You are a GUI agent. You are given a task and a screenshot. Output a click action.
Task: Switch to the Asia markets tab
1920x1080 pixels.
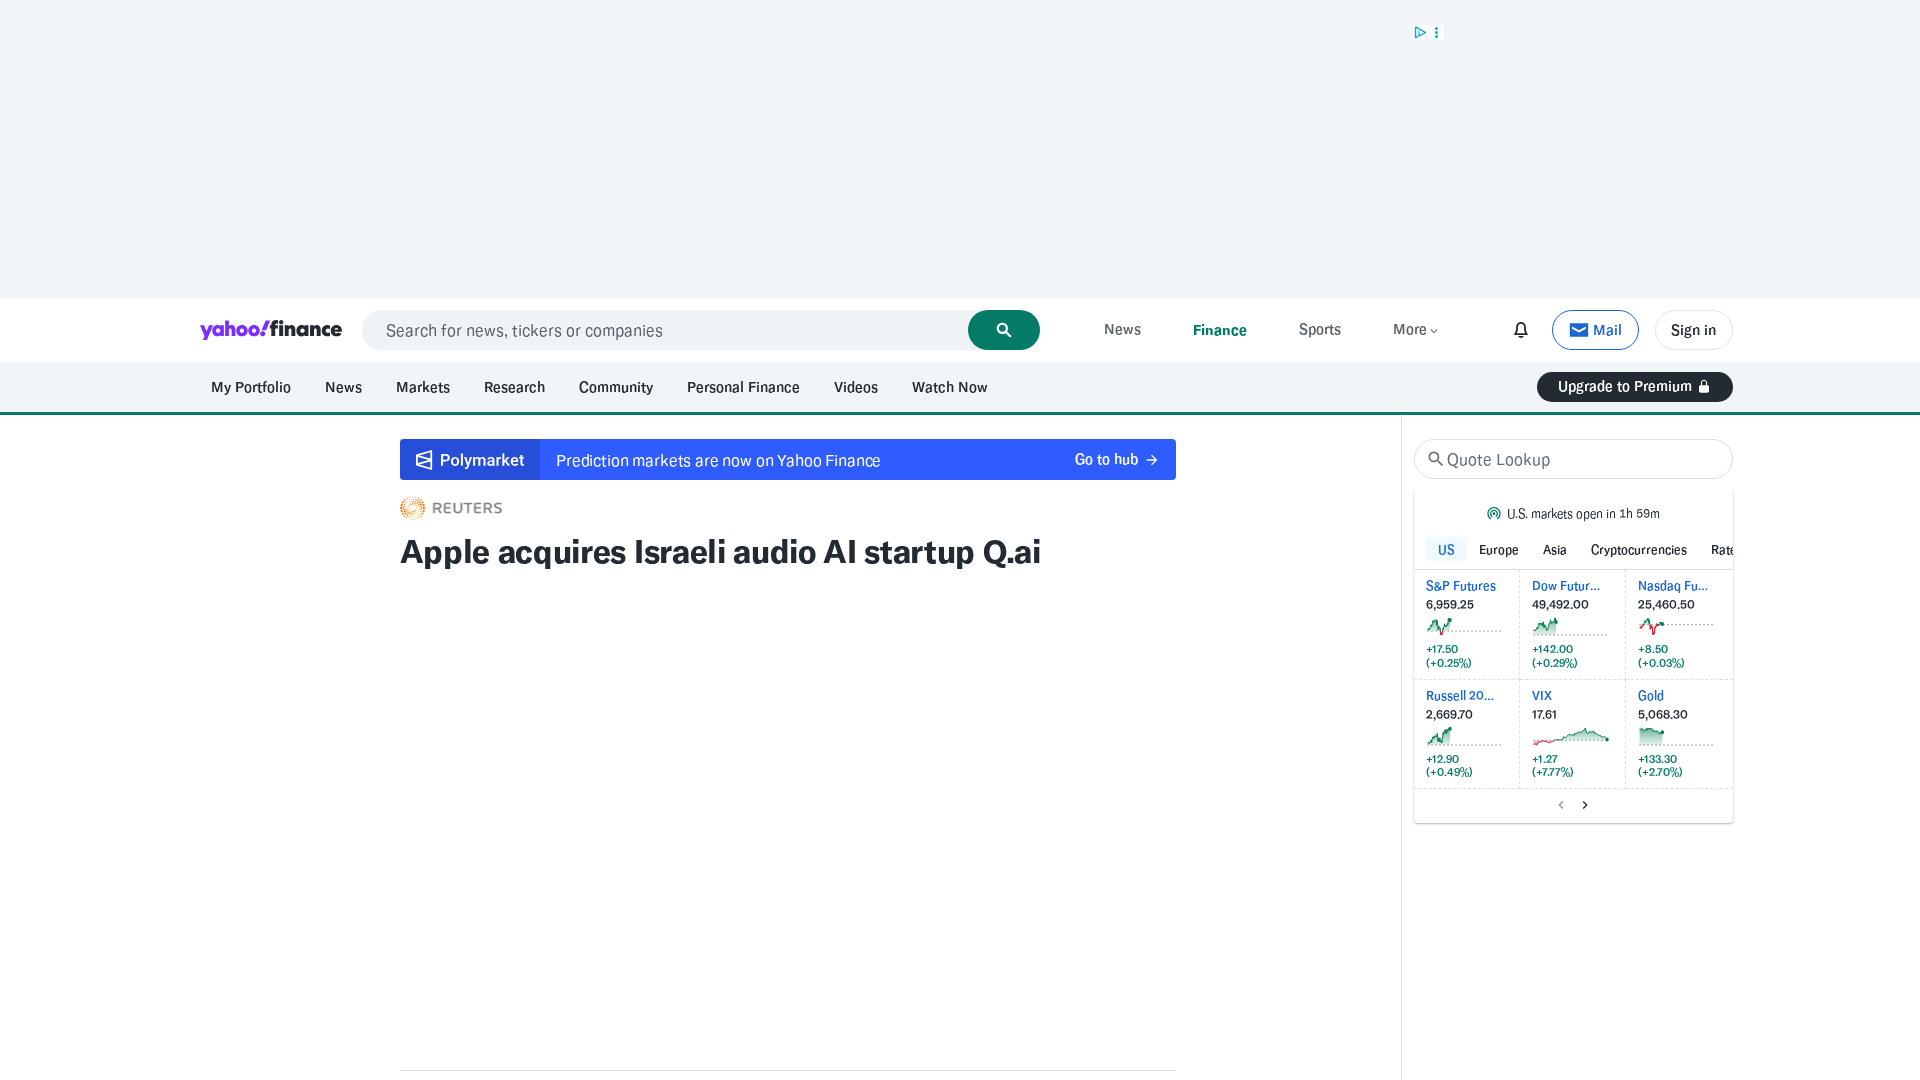pos(1554,550)
